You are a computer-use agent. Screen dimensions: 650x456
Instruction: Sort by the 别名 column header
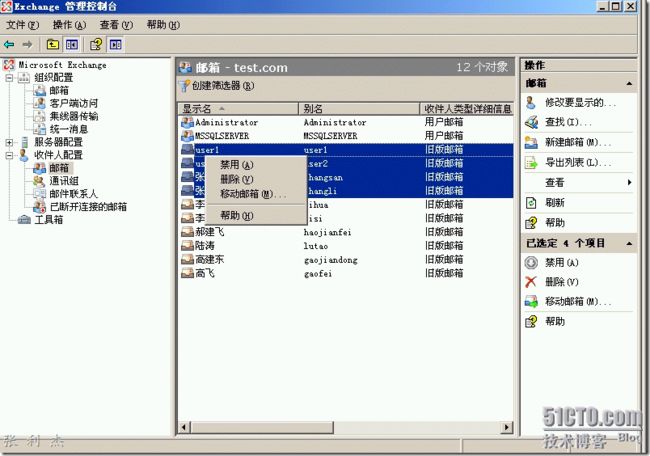tap(359, 109)
